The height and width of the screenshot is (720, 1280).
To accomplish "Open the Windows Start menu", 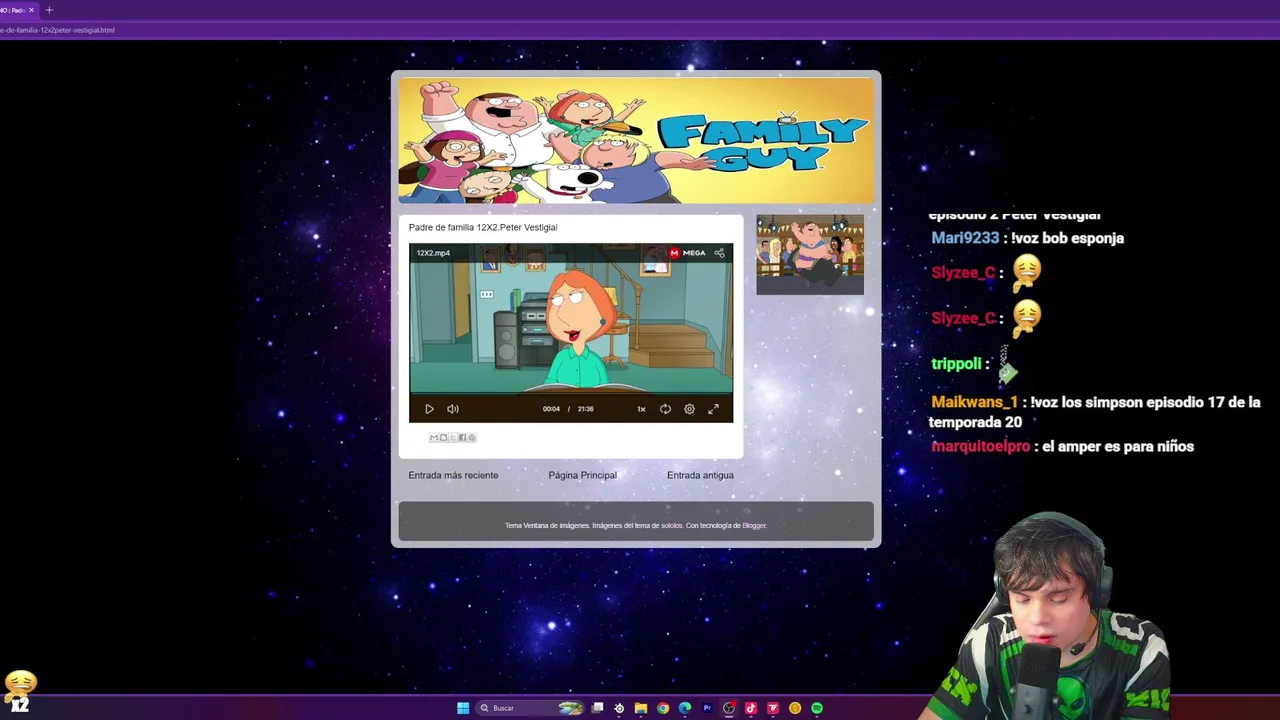I will 463,708.
